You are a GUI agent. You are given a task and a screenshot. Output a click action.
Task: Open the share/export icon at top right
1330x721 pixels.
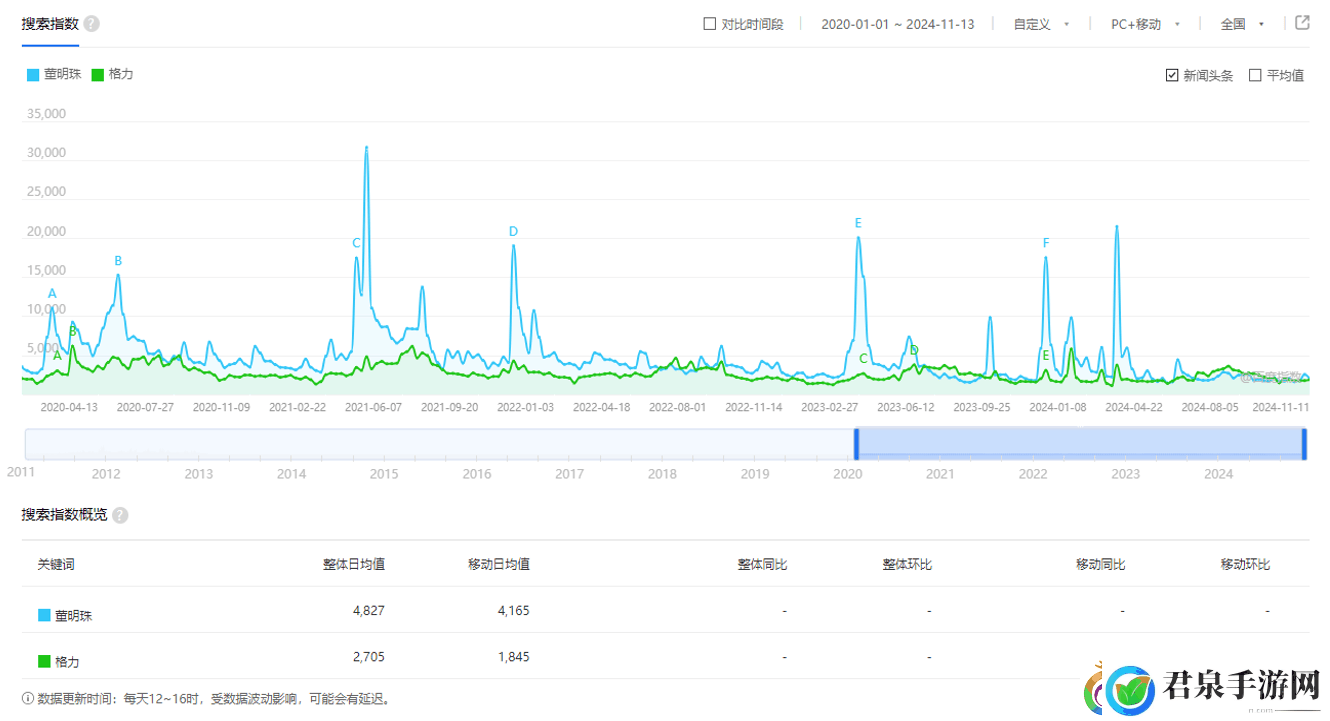(x=1302, y=23)
